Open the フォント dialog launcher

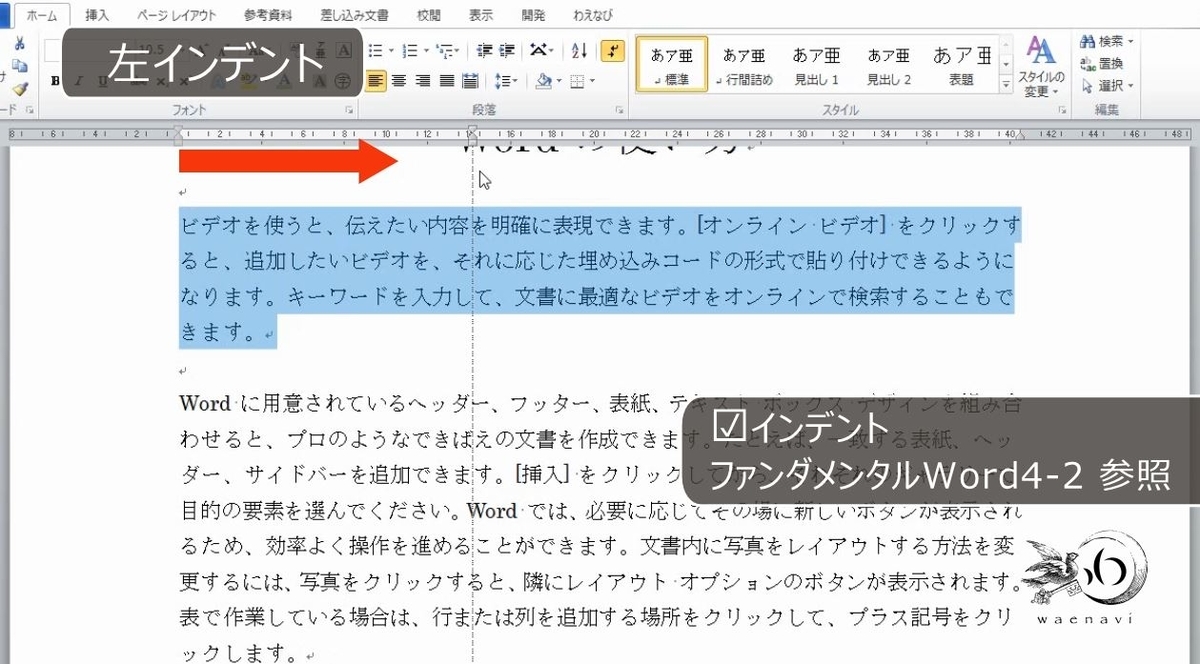349,110
